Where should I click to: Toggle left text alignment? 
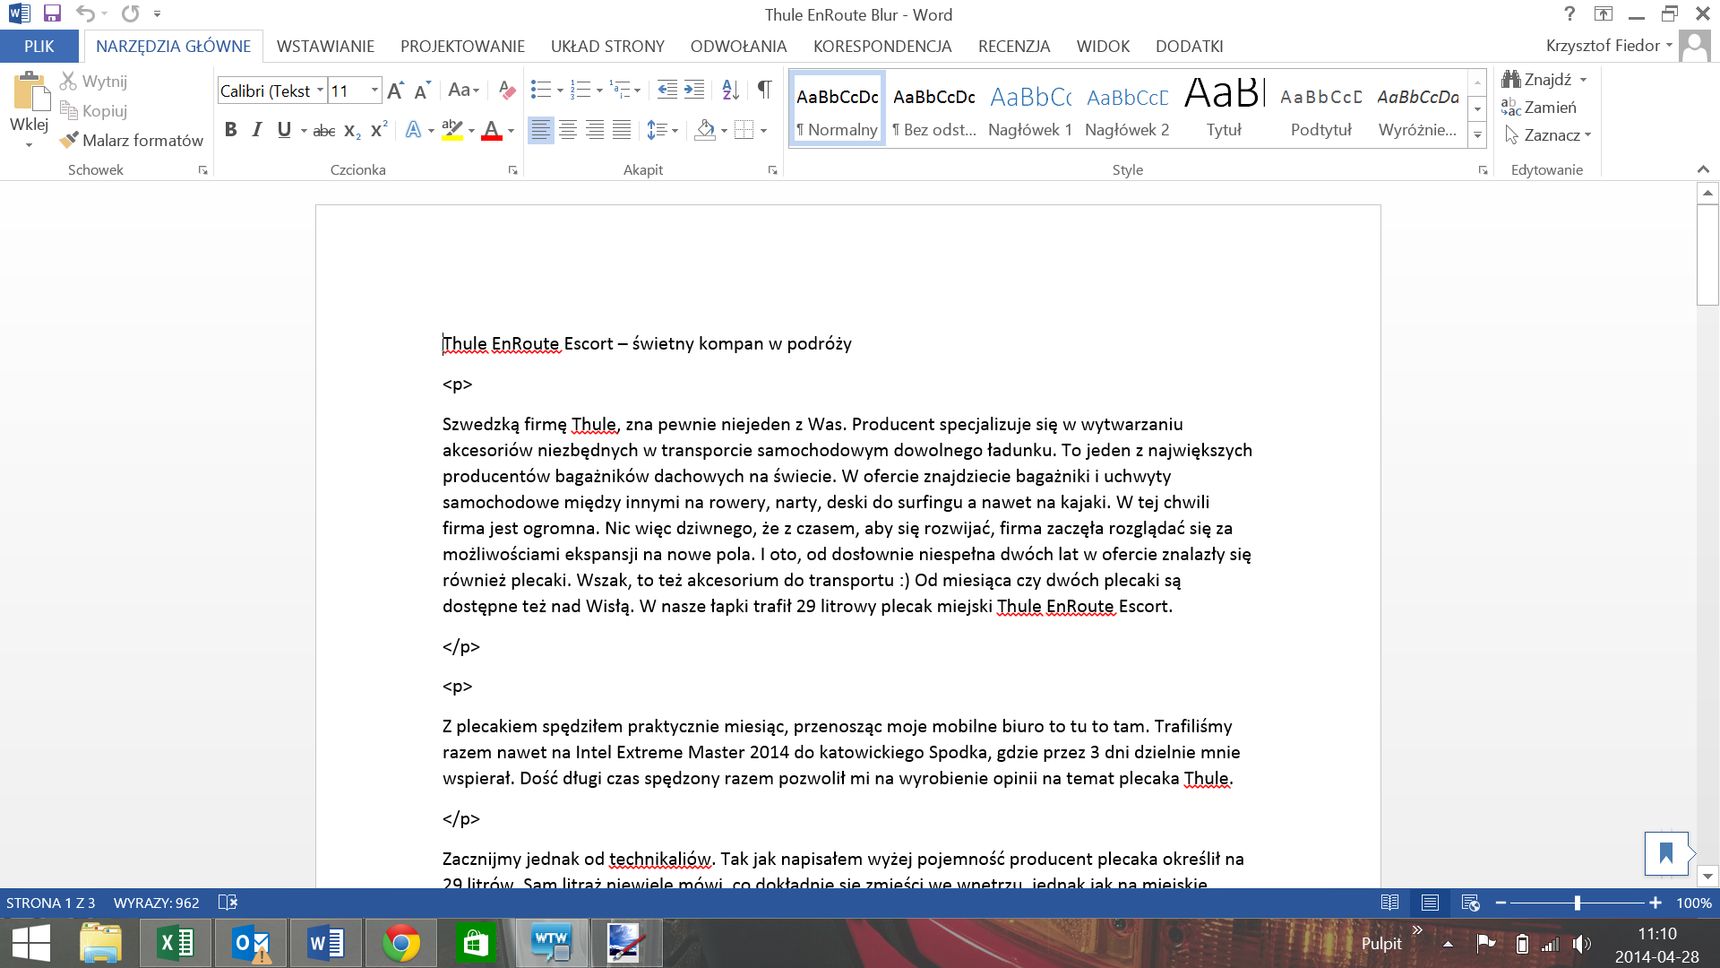point(541,130)
